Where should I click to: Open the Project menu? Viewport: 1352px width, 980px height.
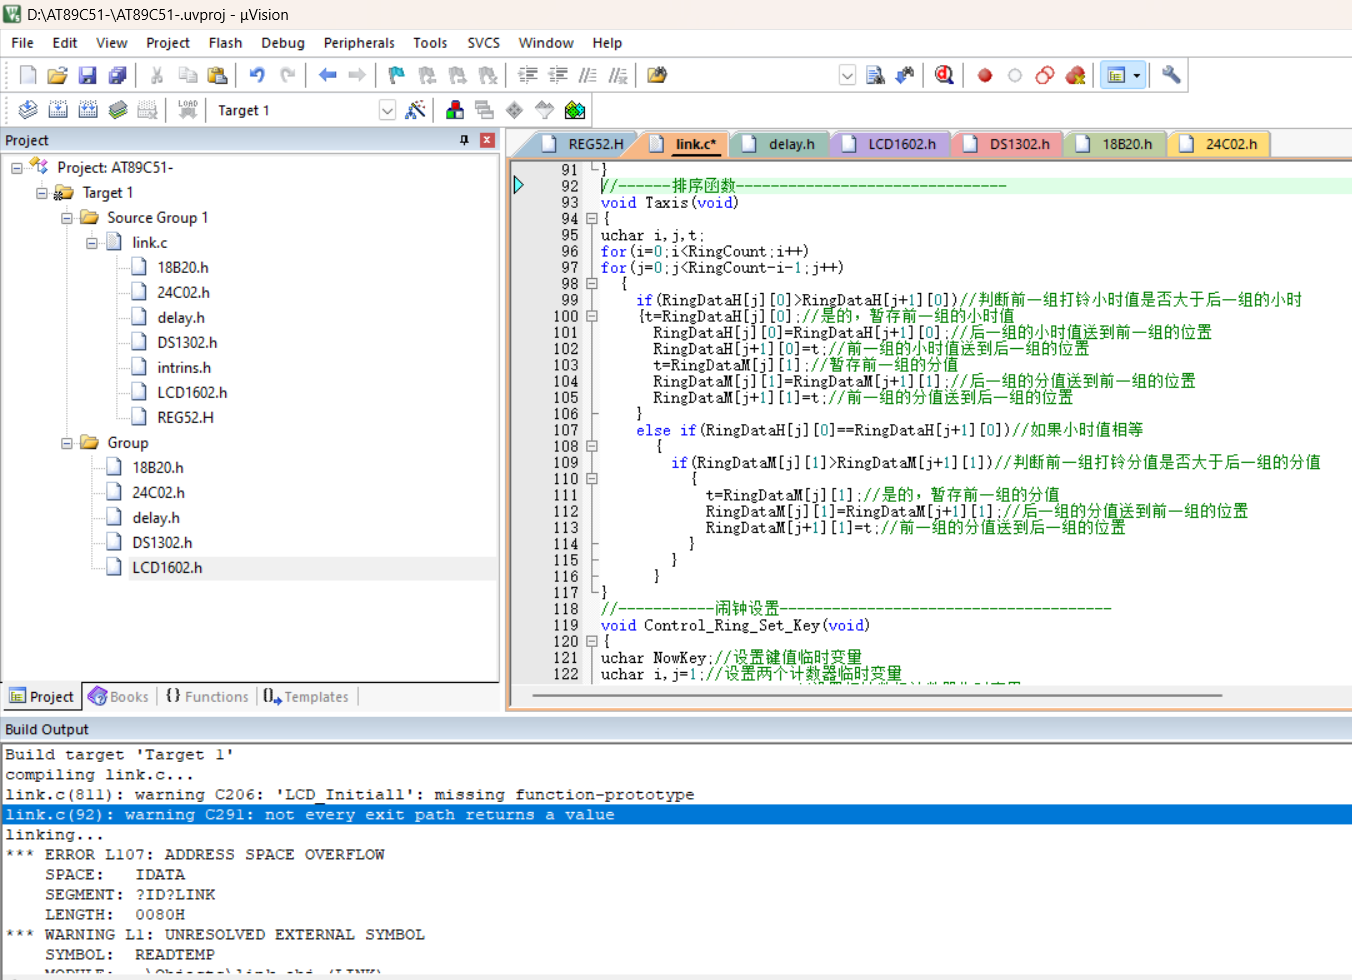(167, 43)
